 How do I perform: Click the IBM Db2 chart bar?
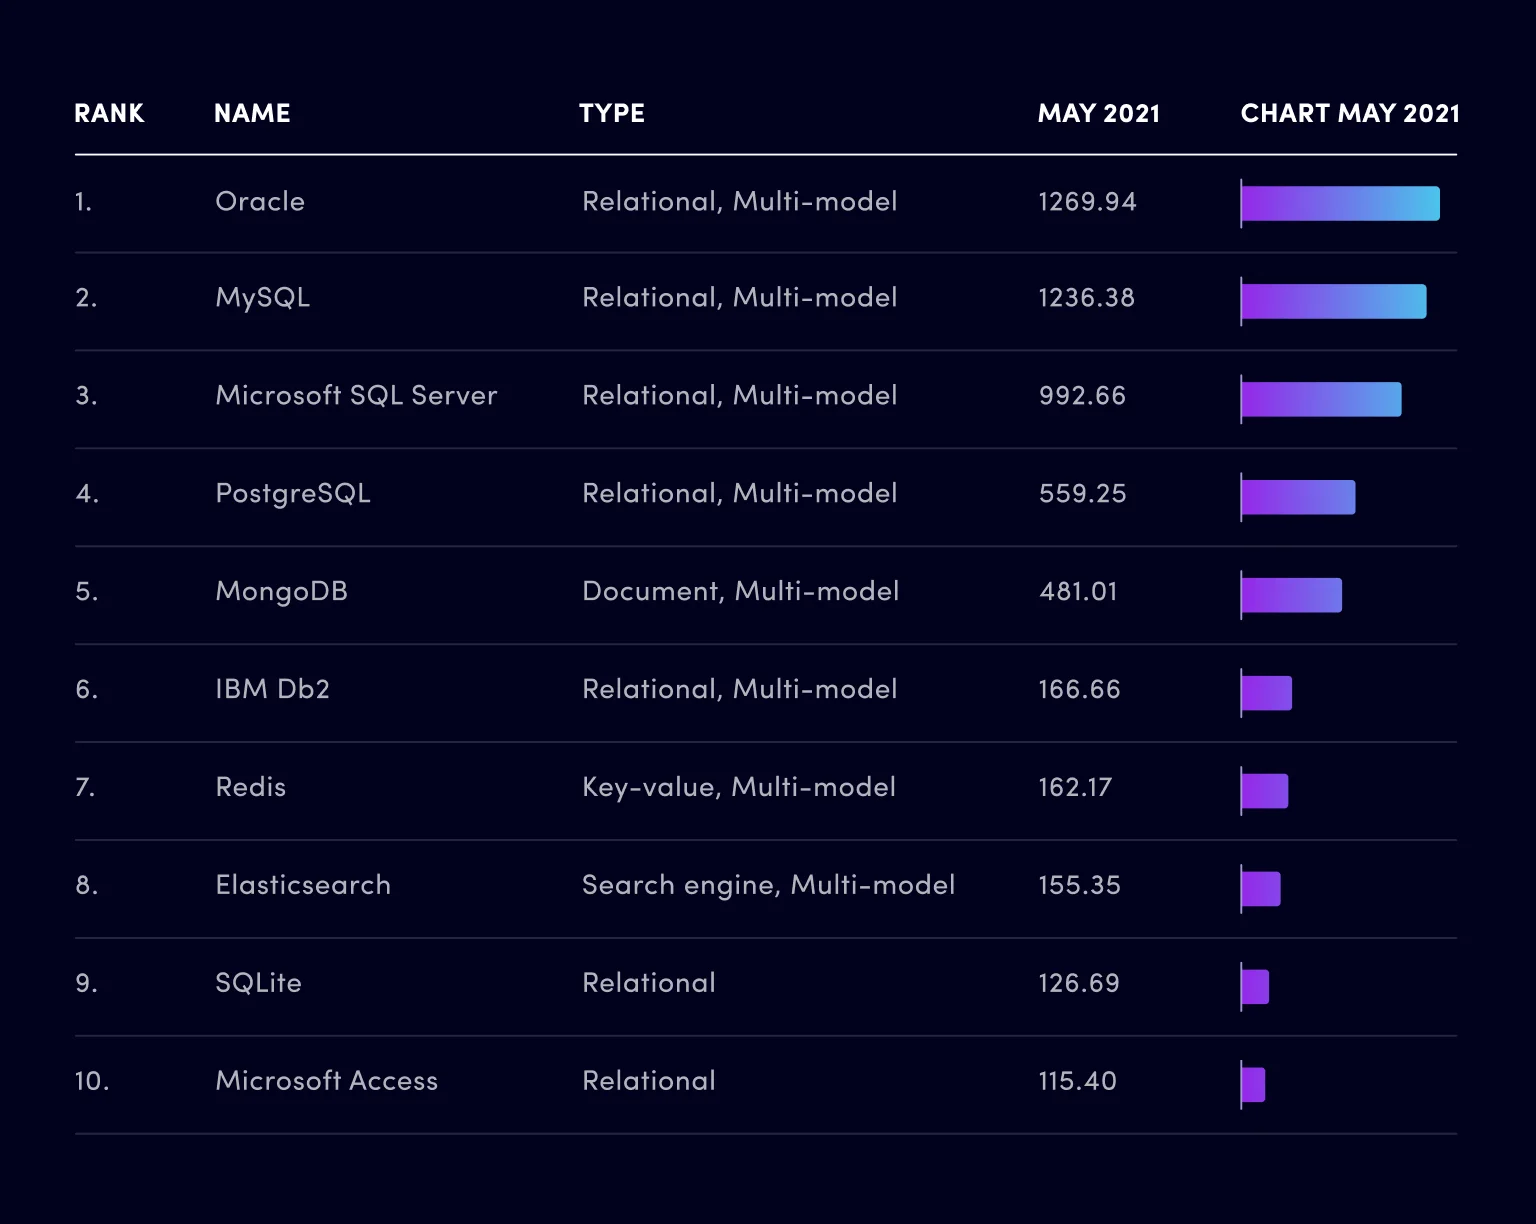(x=1266, y=693)
